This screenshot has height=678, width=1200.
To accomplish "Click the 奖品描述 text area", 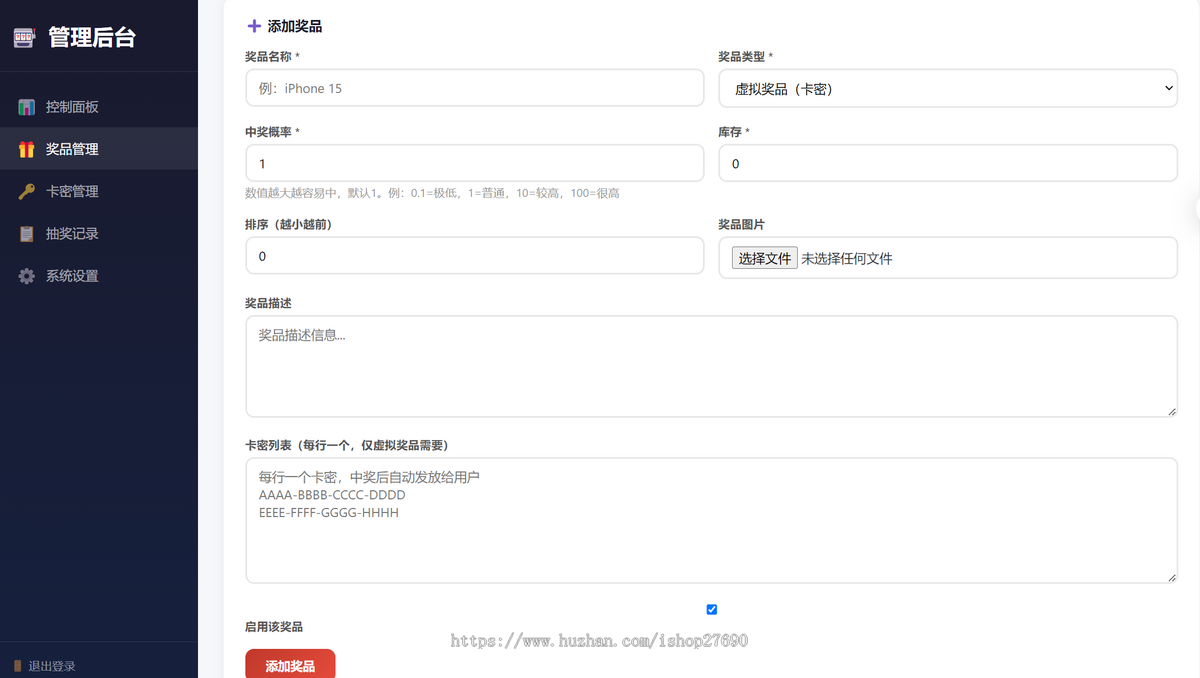I will (x=711, y=366).
